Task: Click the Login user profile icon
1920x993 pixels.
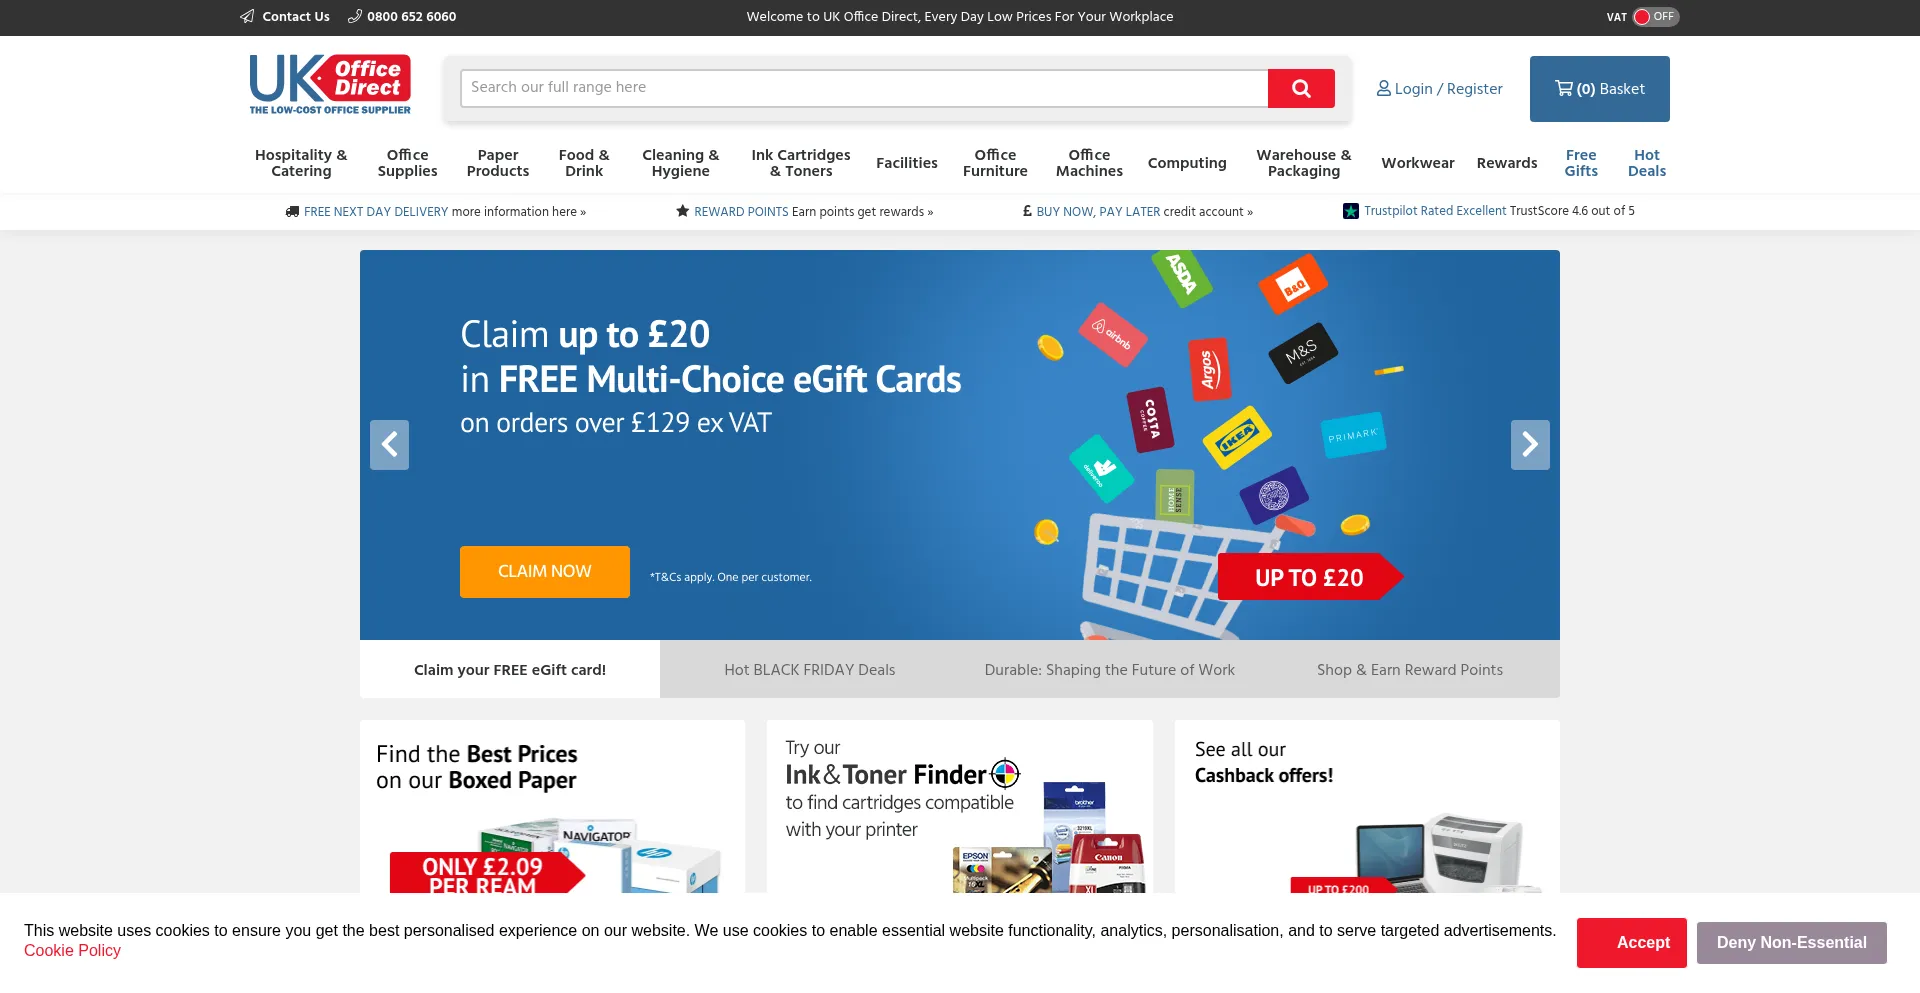Action: tap(1383, 88)
